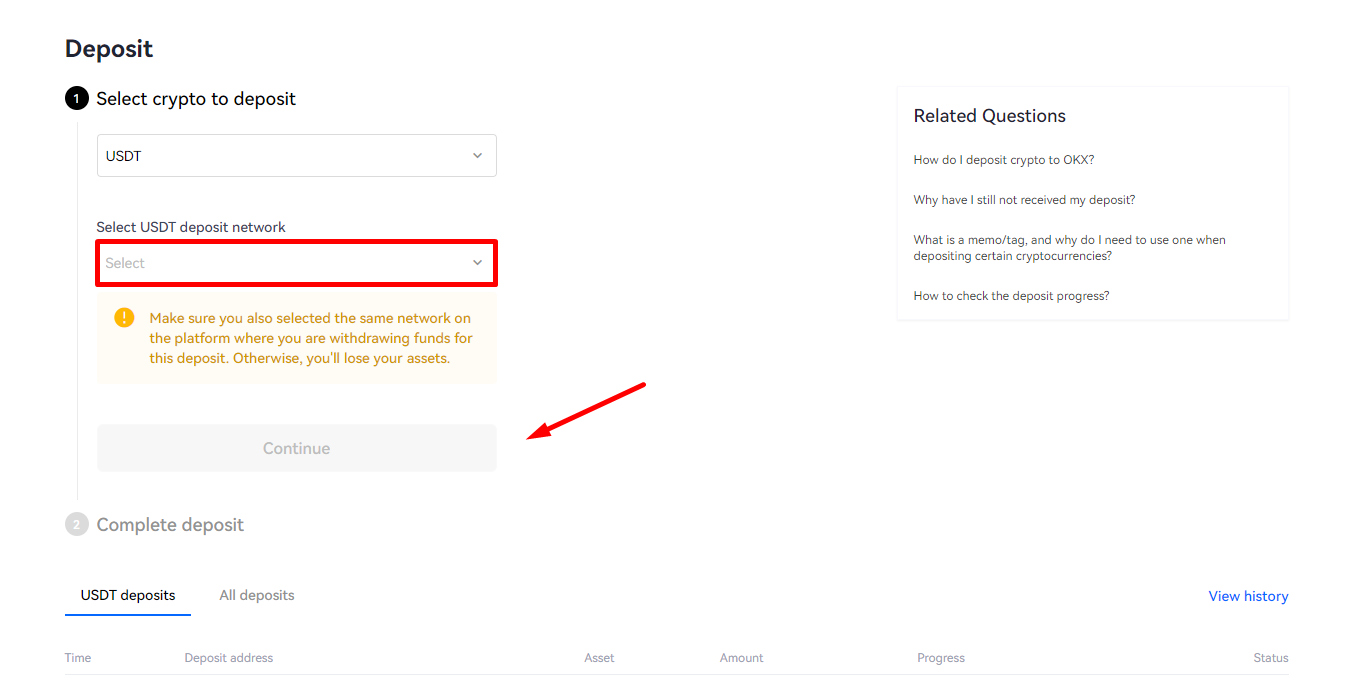Screen dimensions: 1360x698
Task: Open 'How do I deposit crypto to OKX?'
Action: click(1004, 160)
